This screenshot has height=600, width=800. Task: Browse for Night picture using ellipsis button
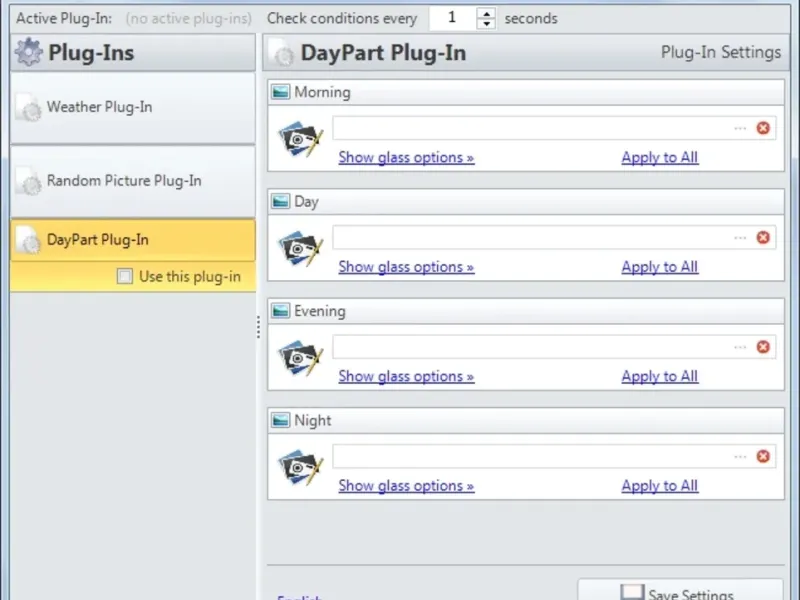point(740,457)
